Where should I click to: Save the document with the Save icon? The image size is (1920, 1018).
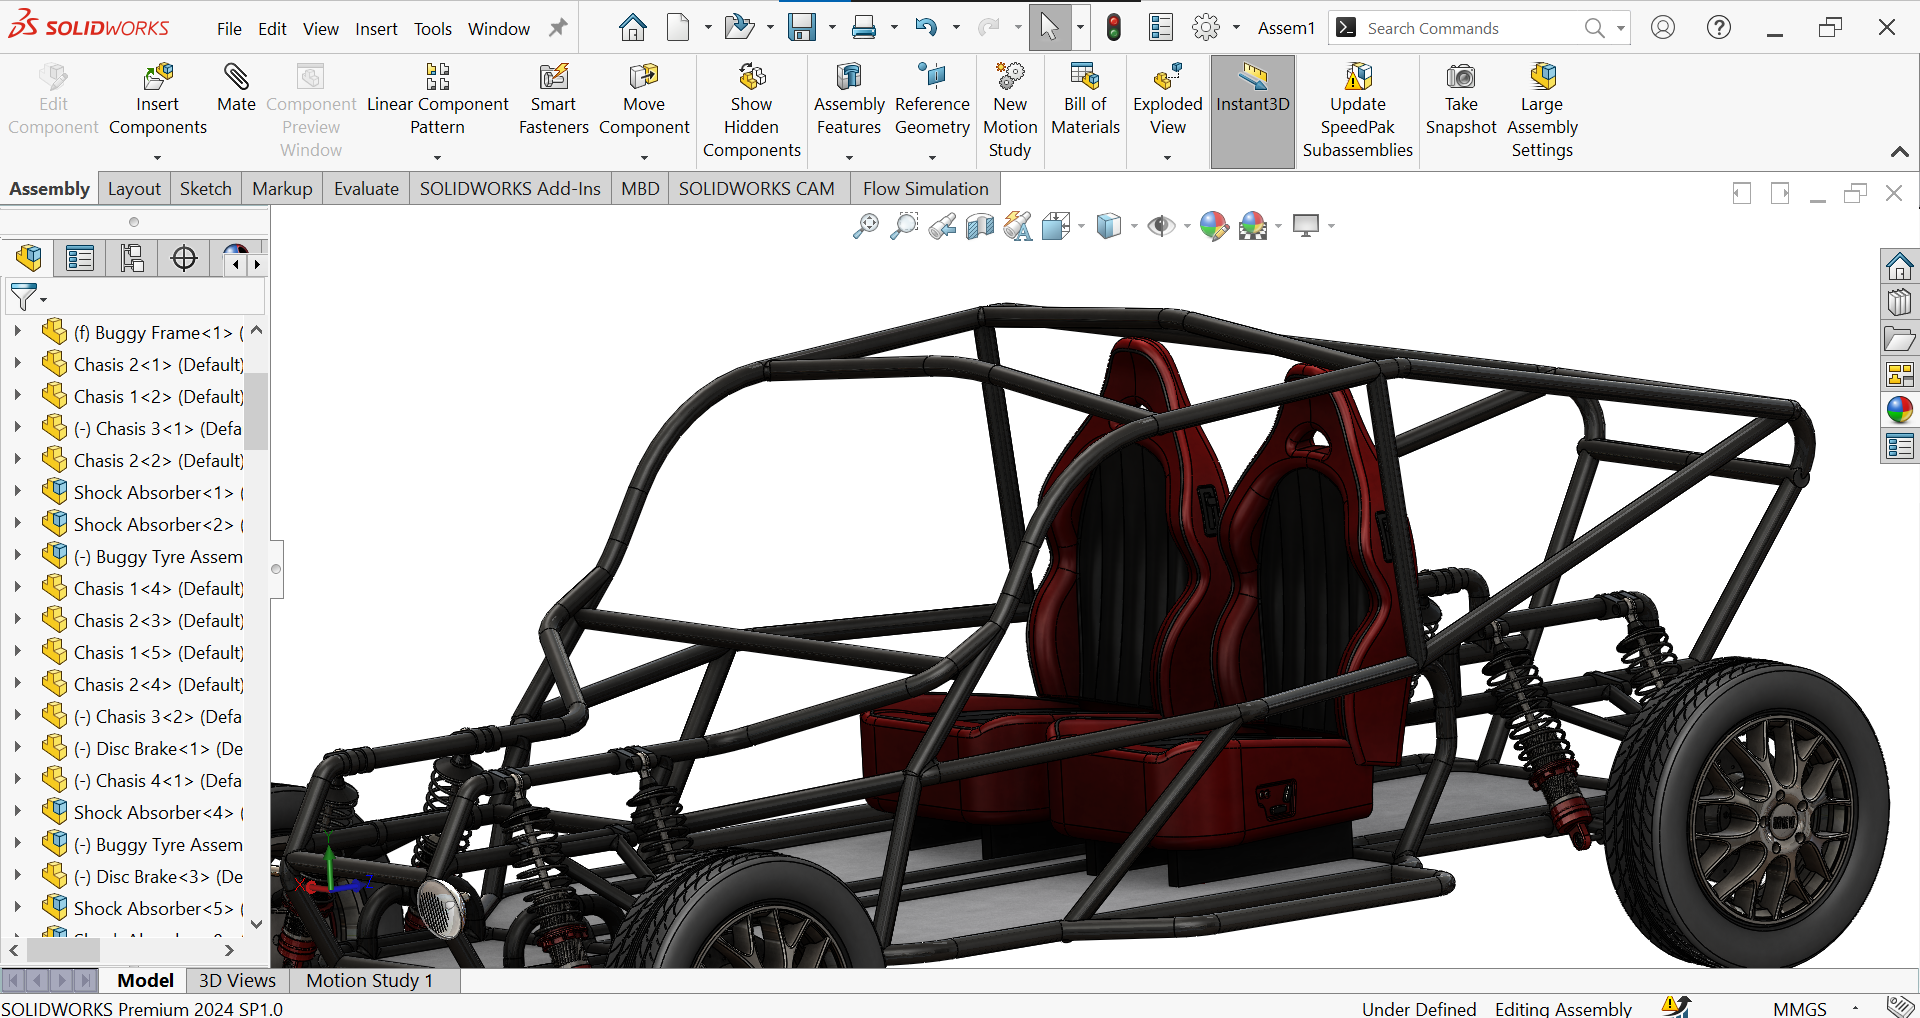(x=802, y=27)
